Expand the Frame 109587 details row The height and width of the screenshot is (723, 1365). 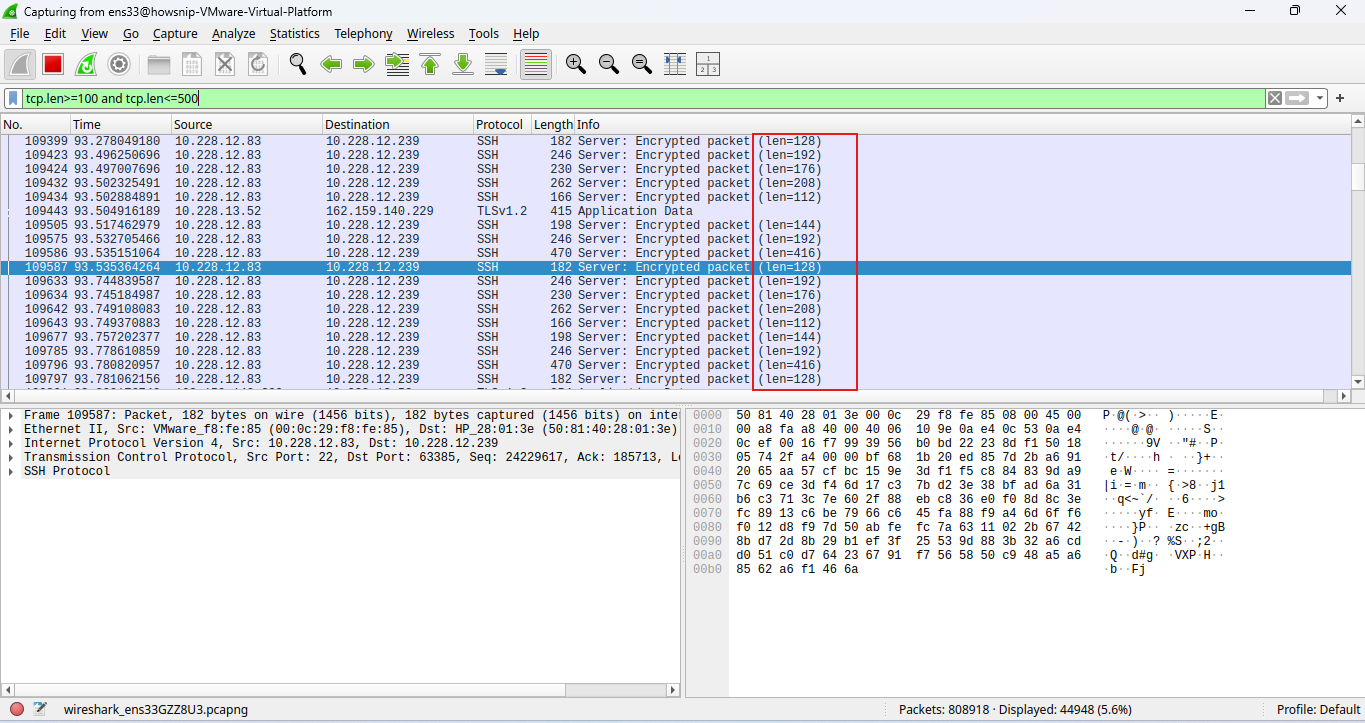(10, 415)
